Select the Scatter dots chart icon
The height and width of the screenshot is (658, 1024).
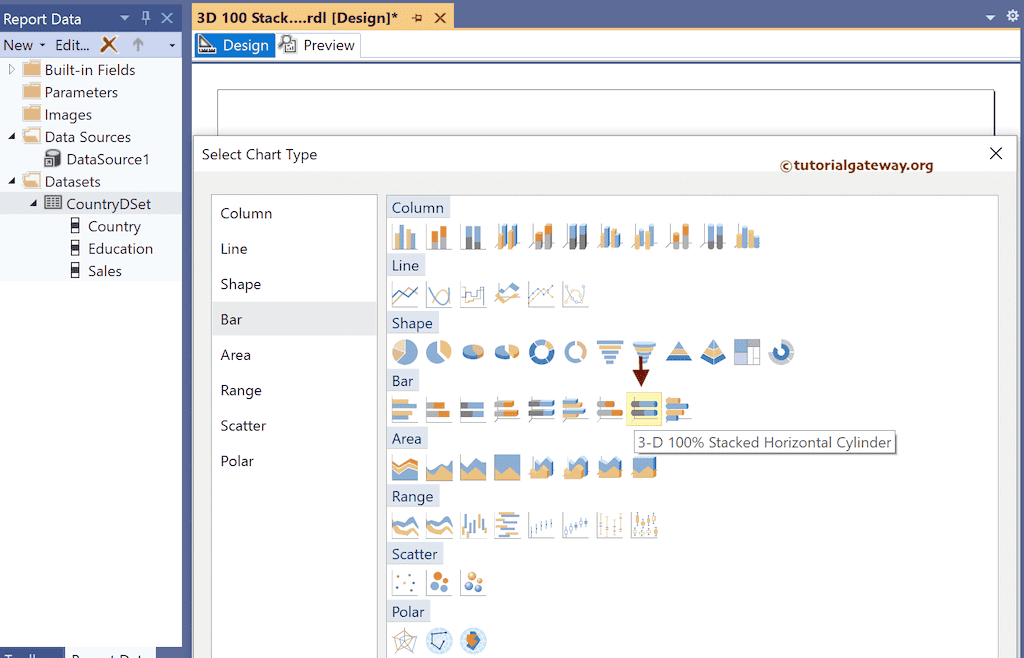[x=405, y=582]
